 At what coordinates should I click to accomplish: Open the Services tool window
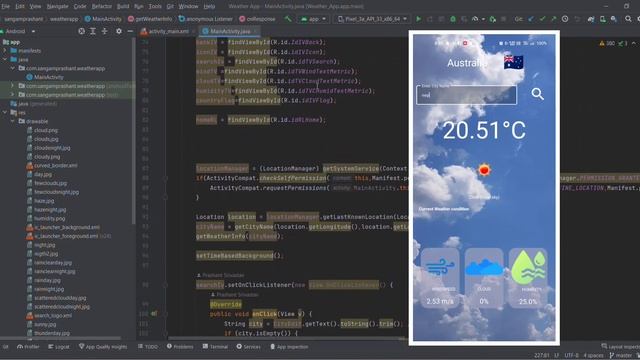tap(249, 347)
